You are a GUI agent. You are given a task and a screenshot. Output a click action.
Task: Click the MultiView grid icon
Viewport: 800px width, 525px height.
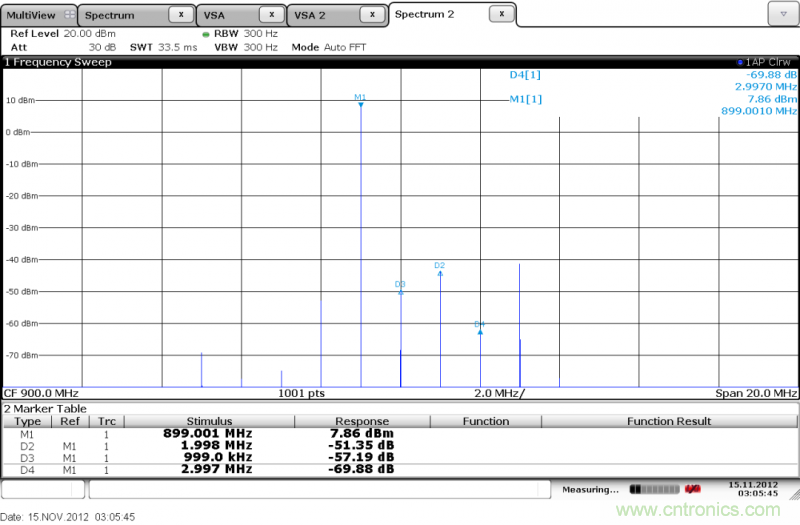68,15
